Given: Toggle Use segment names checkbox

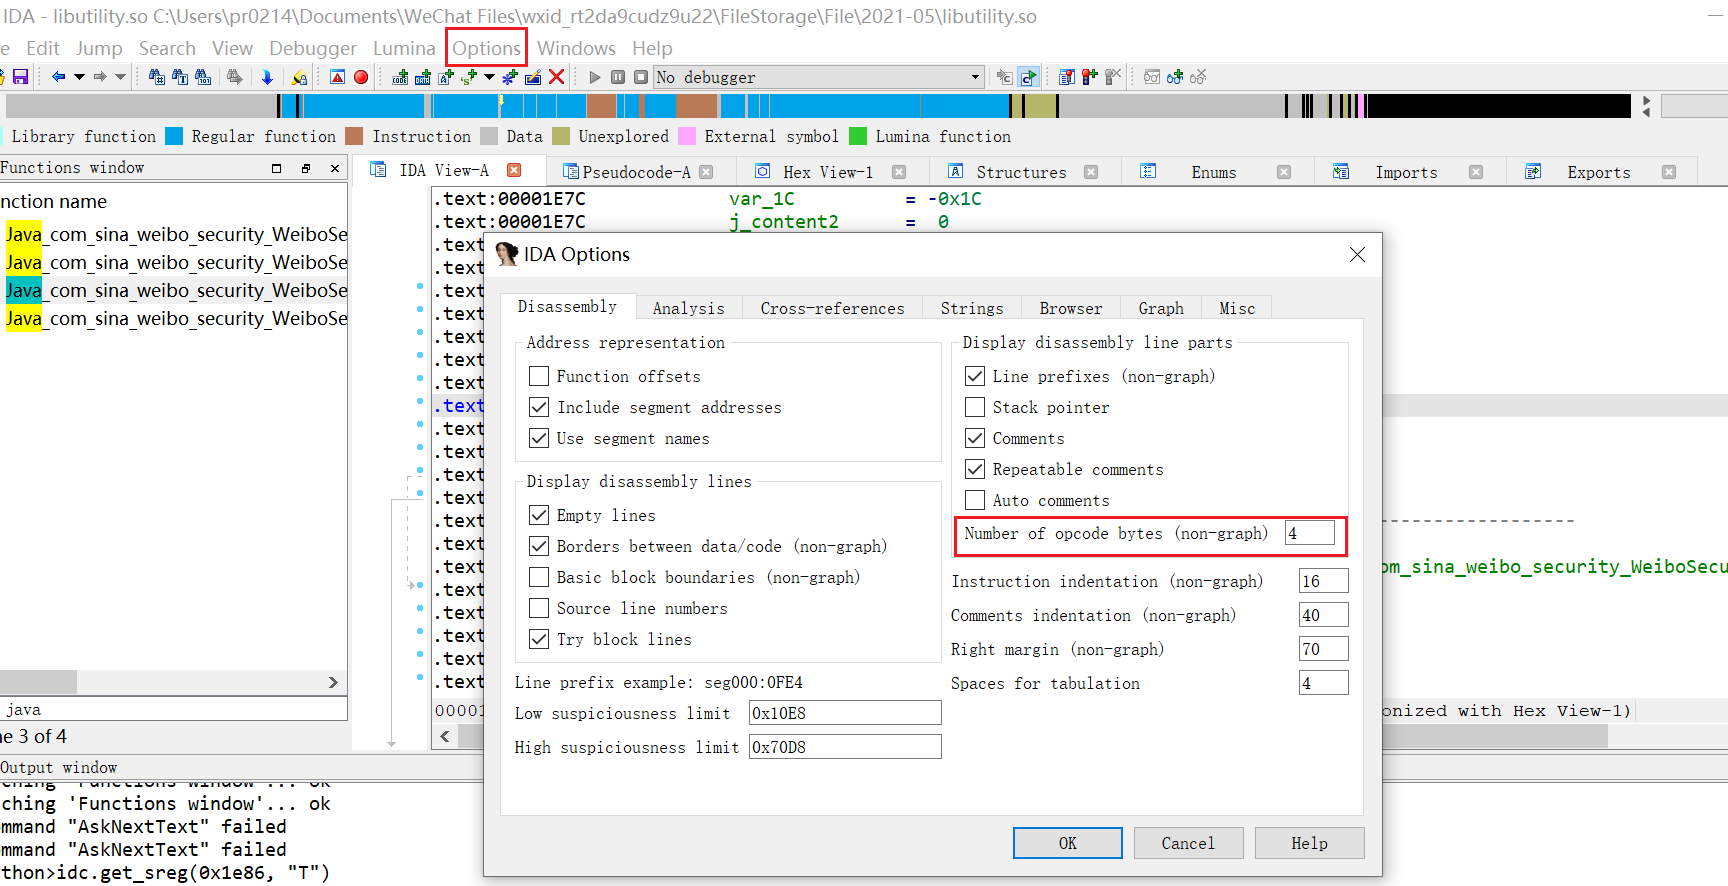Looking at the screenshot, I should click(539, 438).
